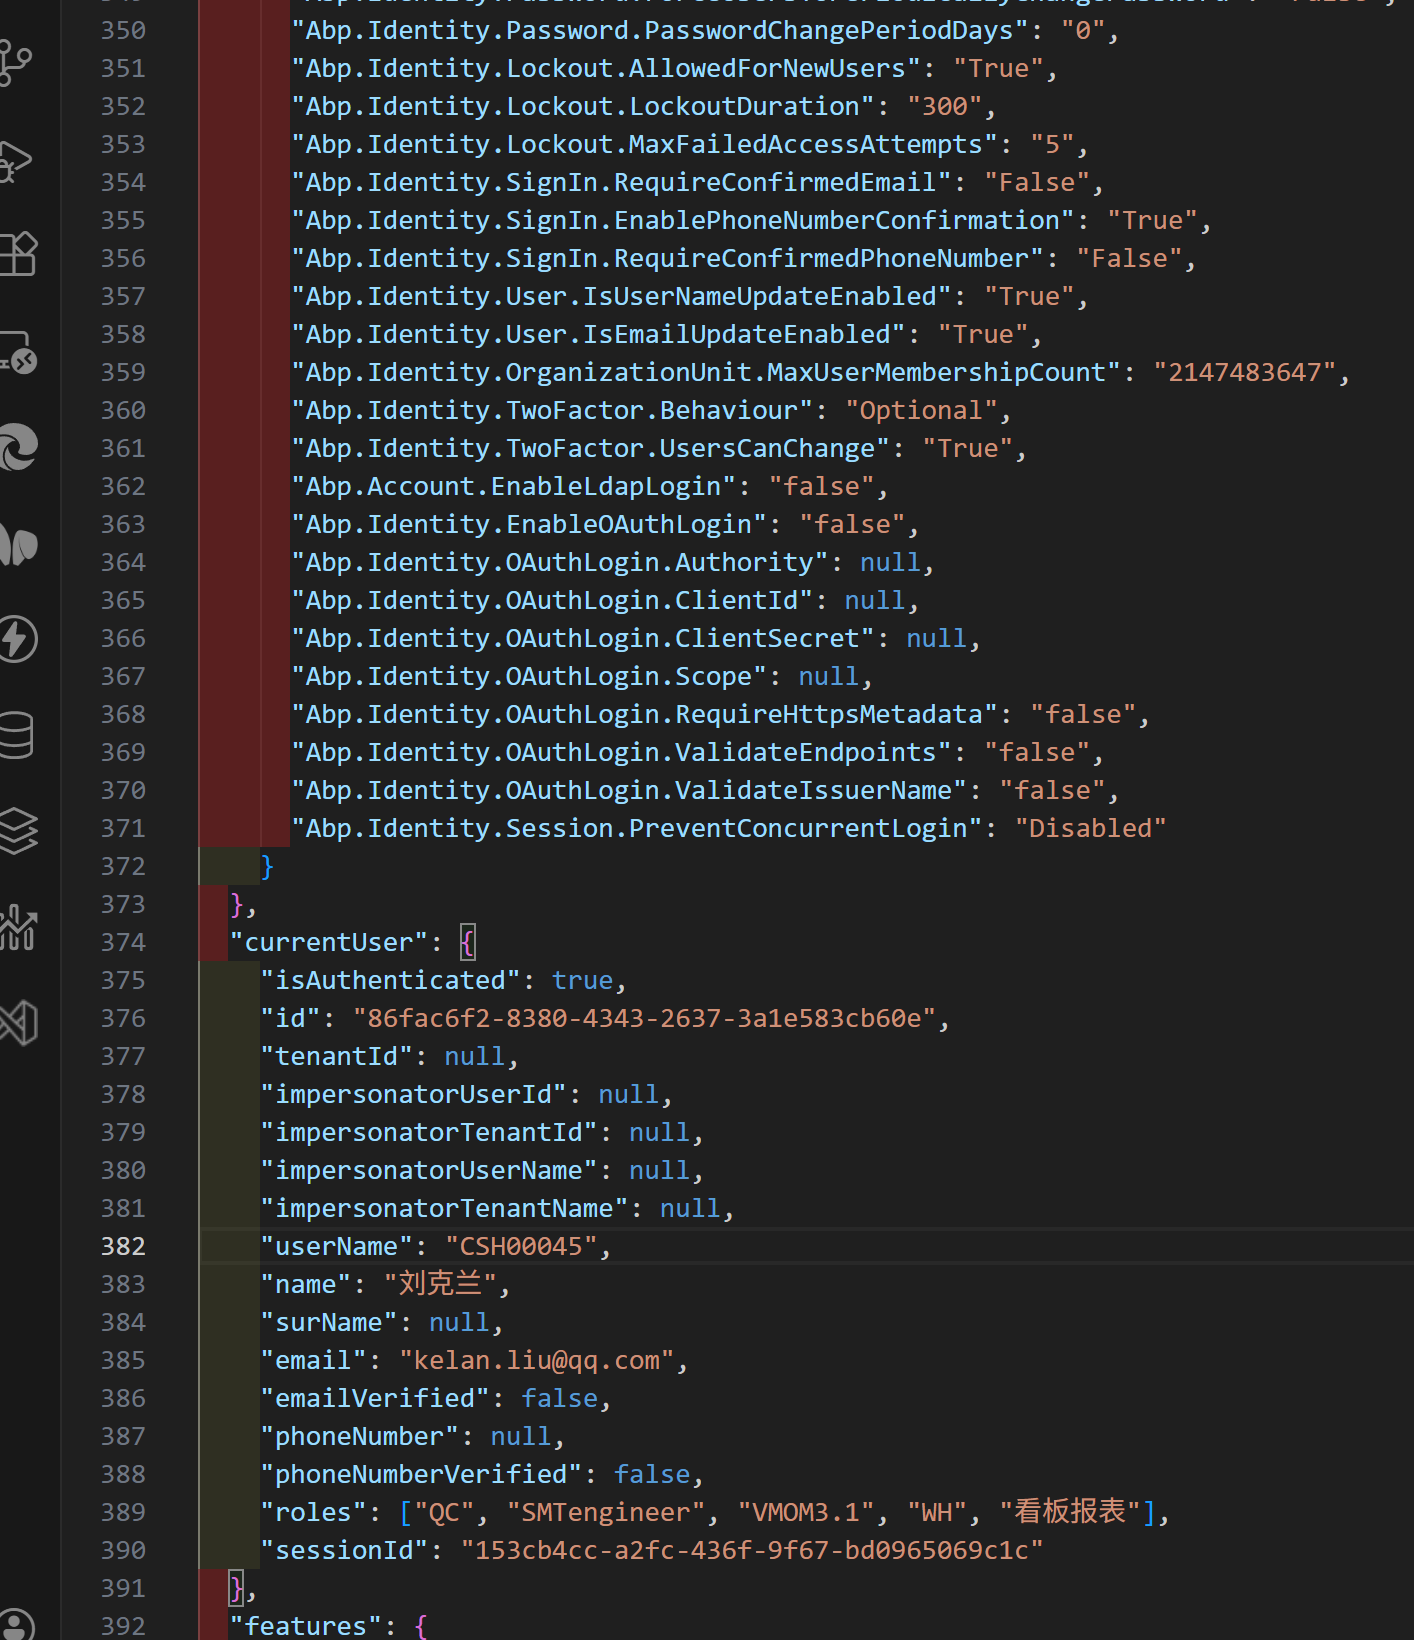Image resolution: width=1414 pixels, height=1640 pixels.
Task: Open the bar chart icon view
Action: (16, 927)
